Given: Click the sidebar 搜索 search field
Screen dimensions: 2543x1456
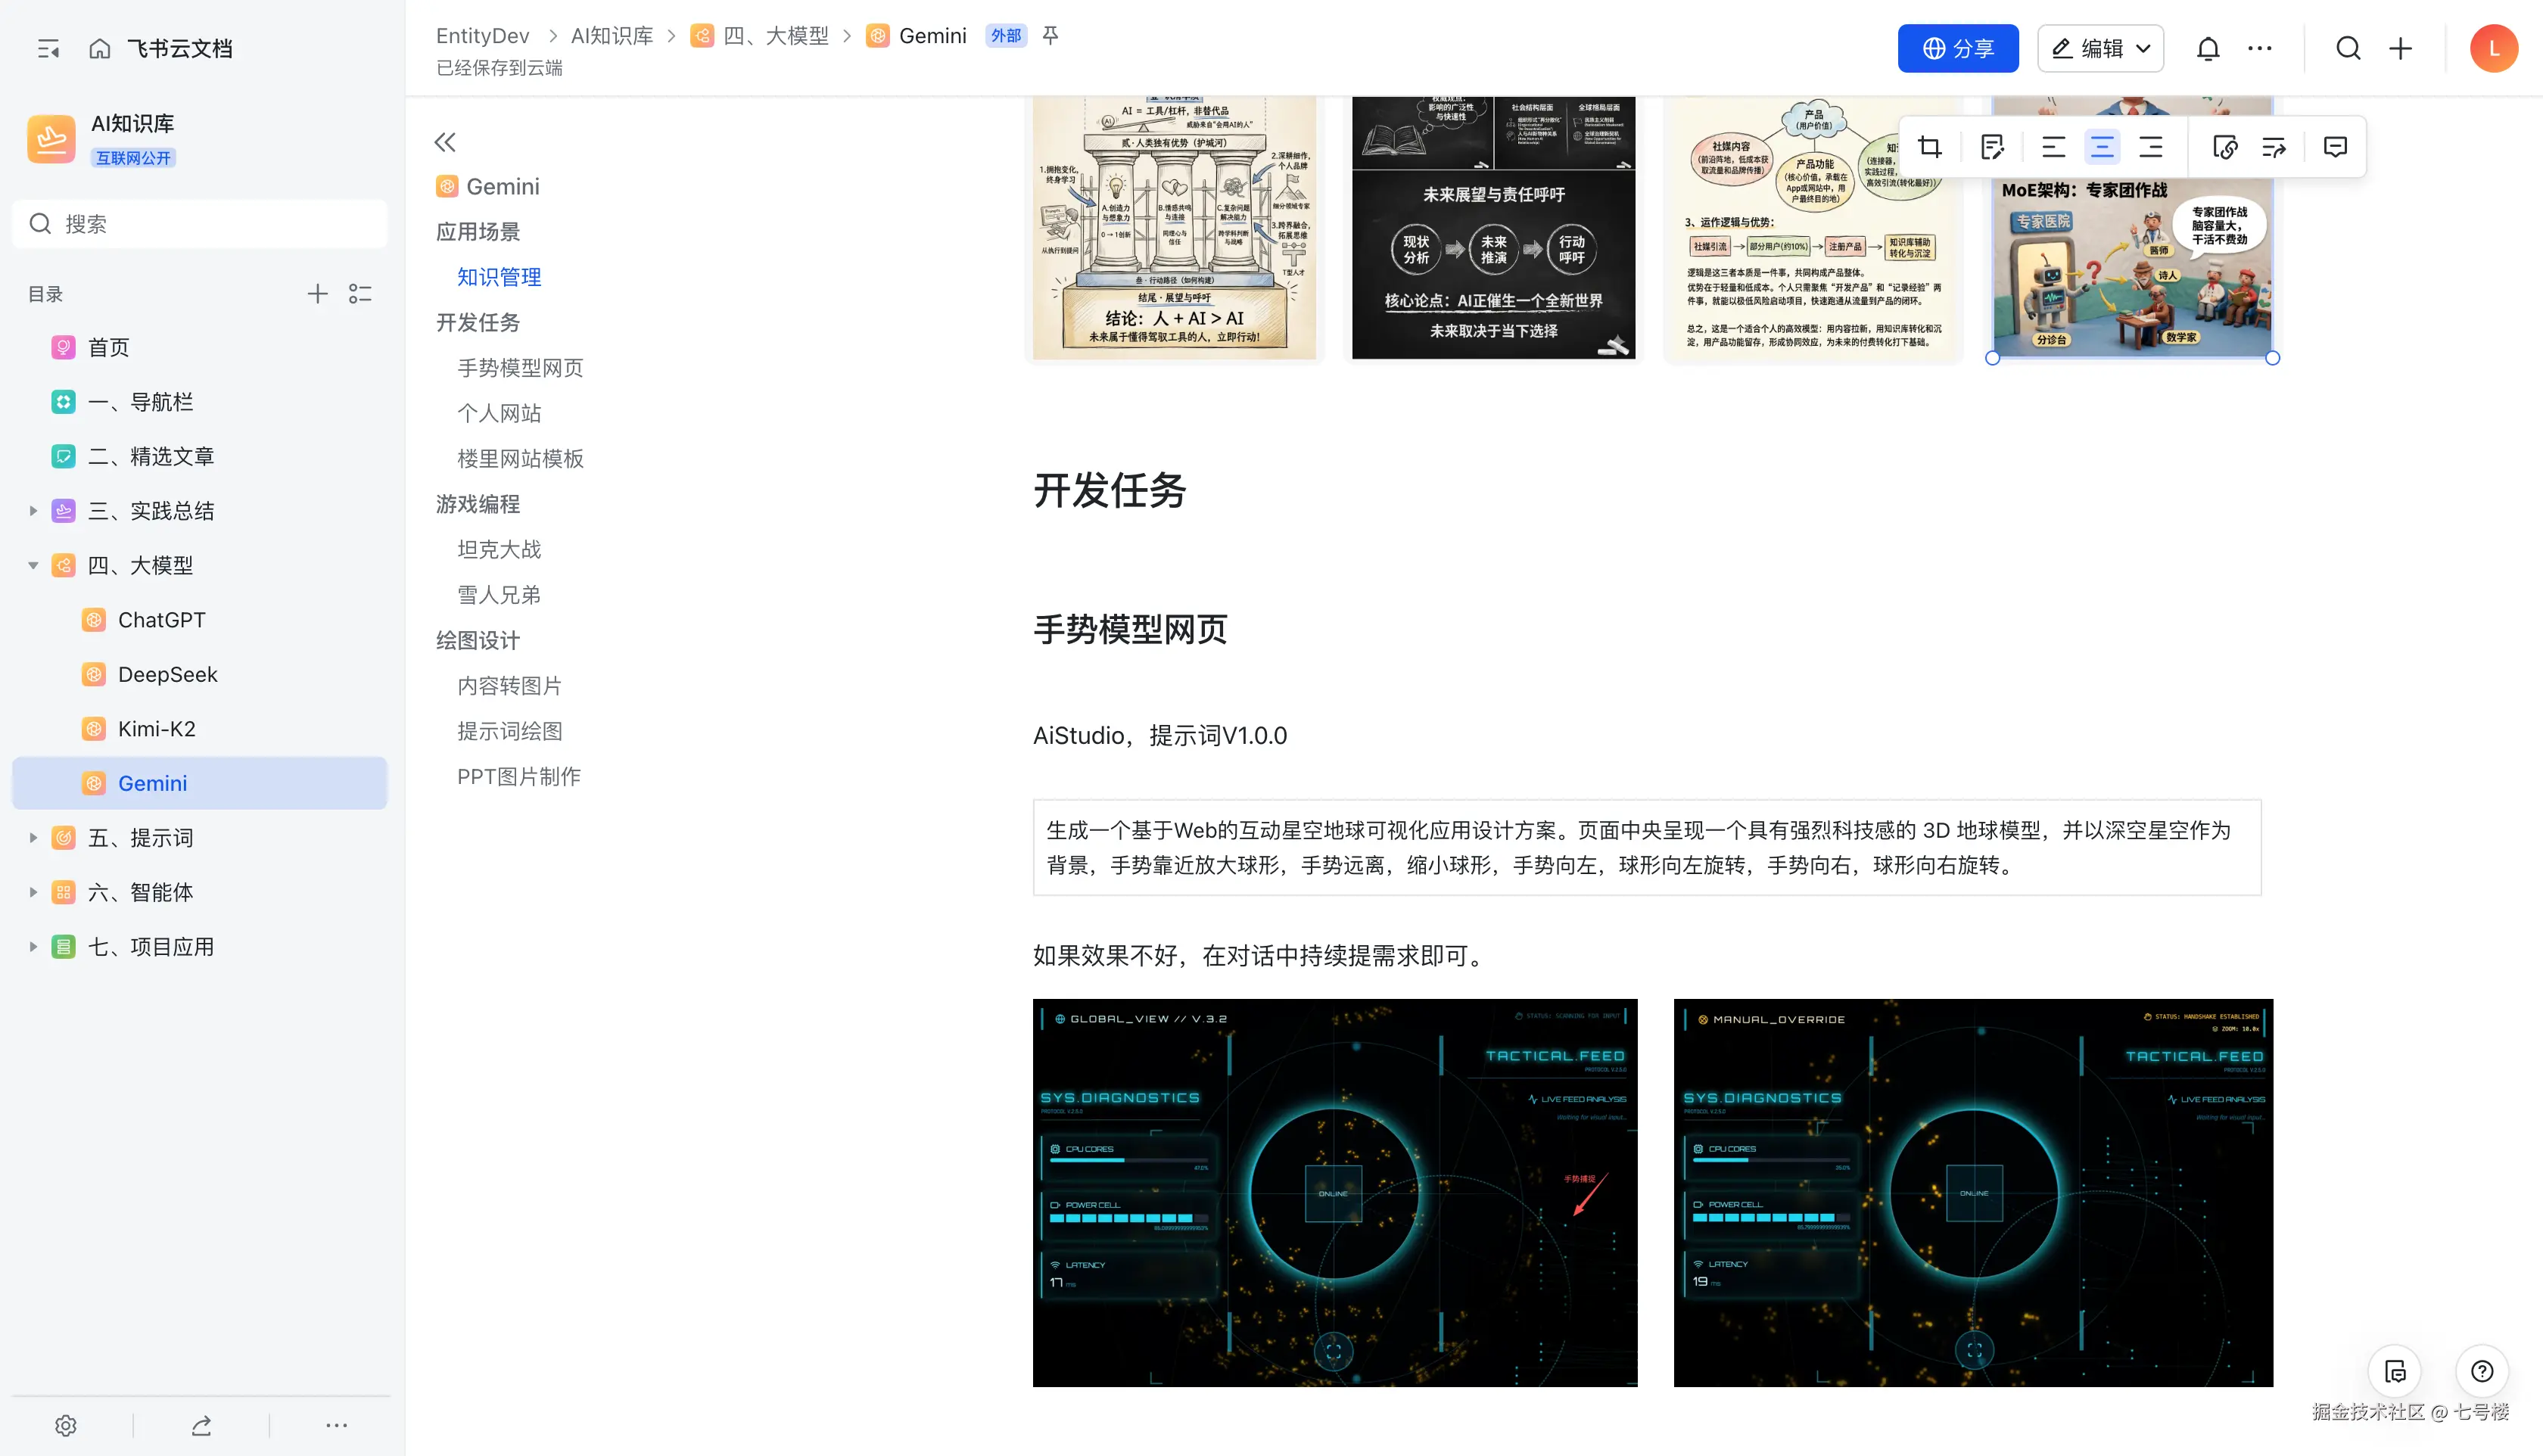Looking at the screenshot, I should pyautogui.click(x=200, y=223).
